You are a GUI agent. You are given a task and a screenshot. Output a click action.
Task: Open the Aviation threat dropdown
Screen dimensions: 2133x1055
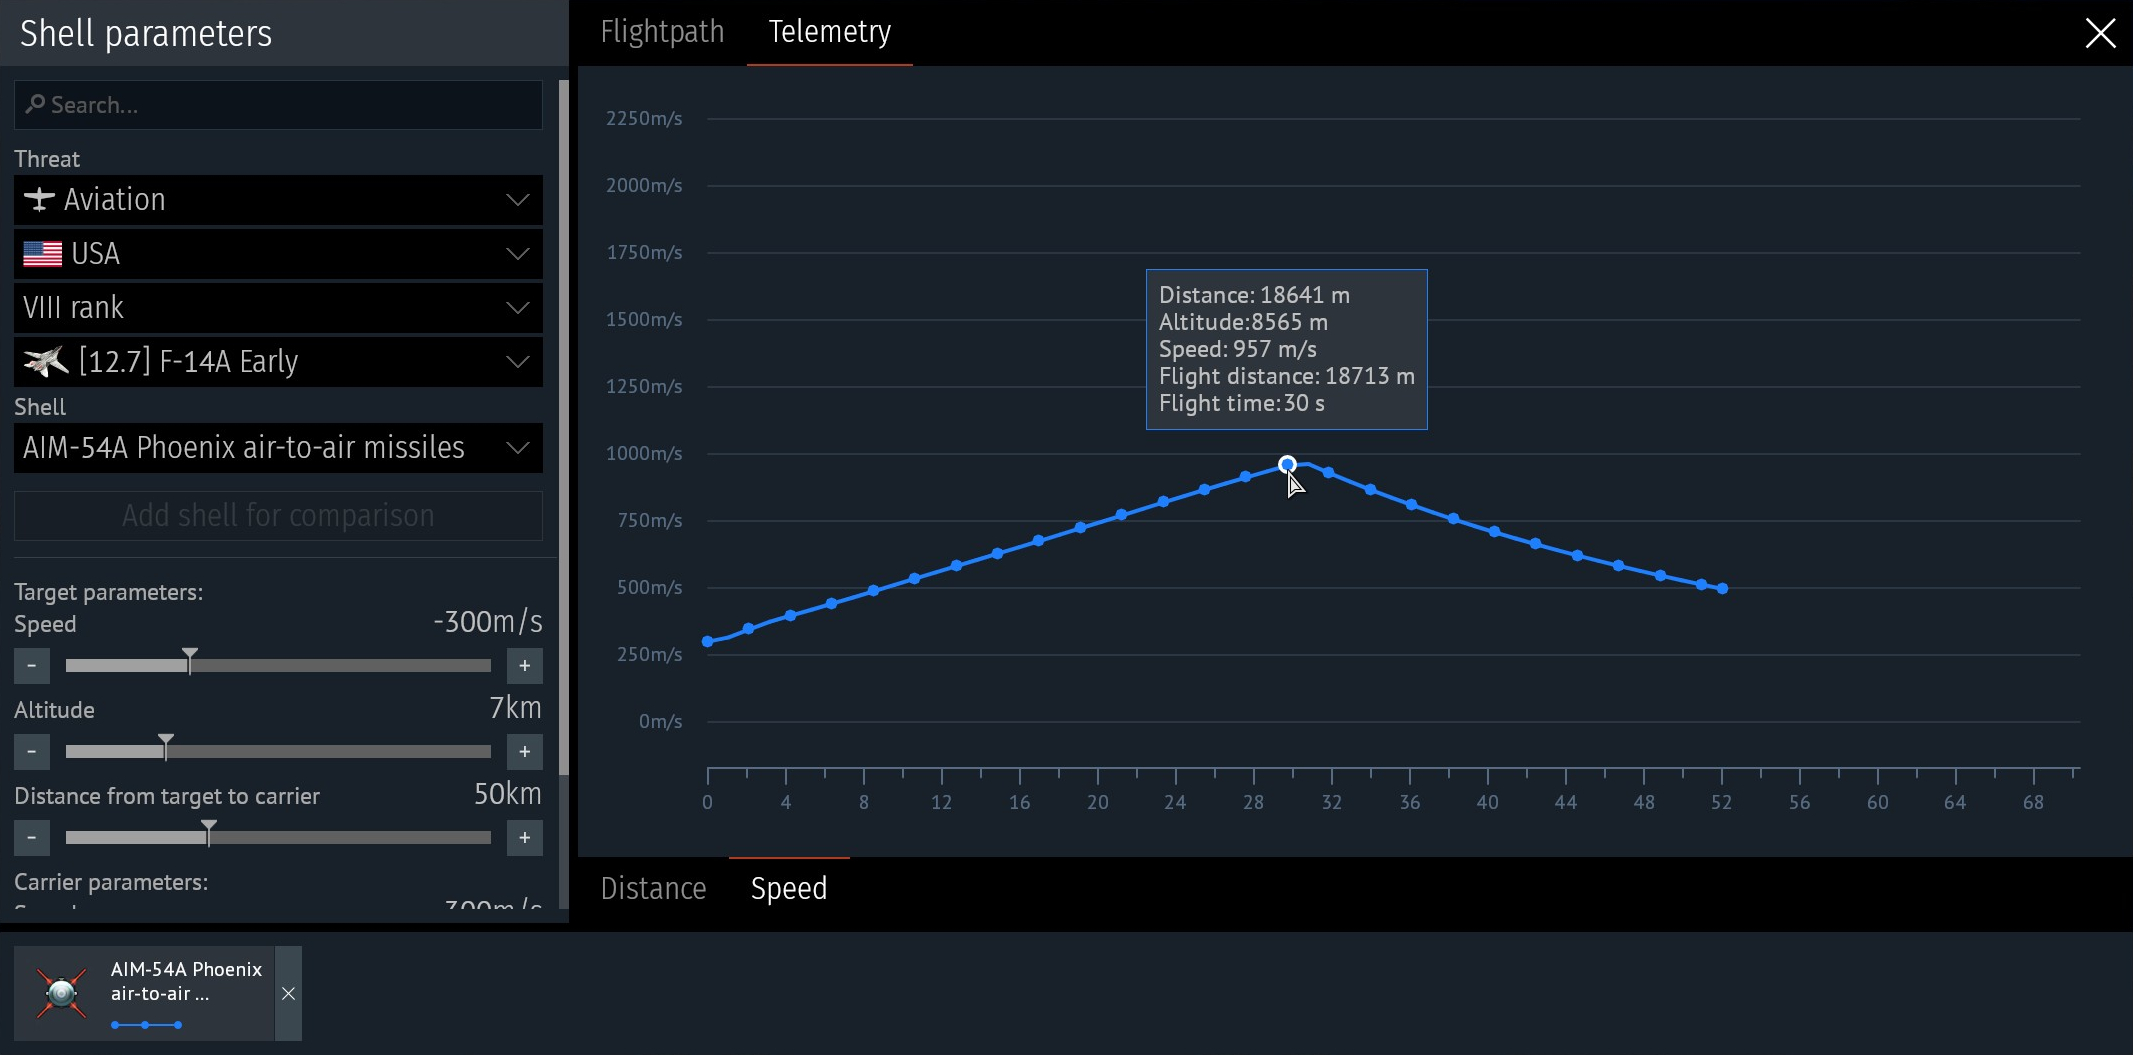(x=278, y=200)
